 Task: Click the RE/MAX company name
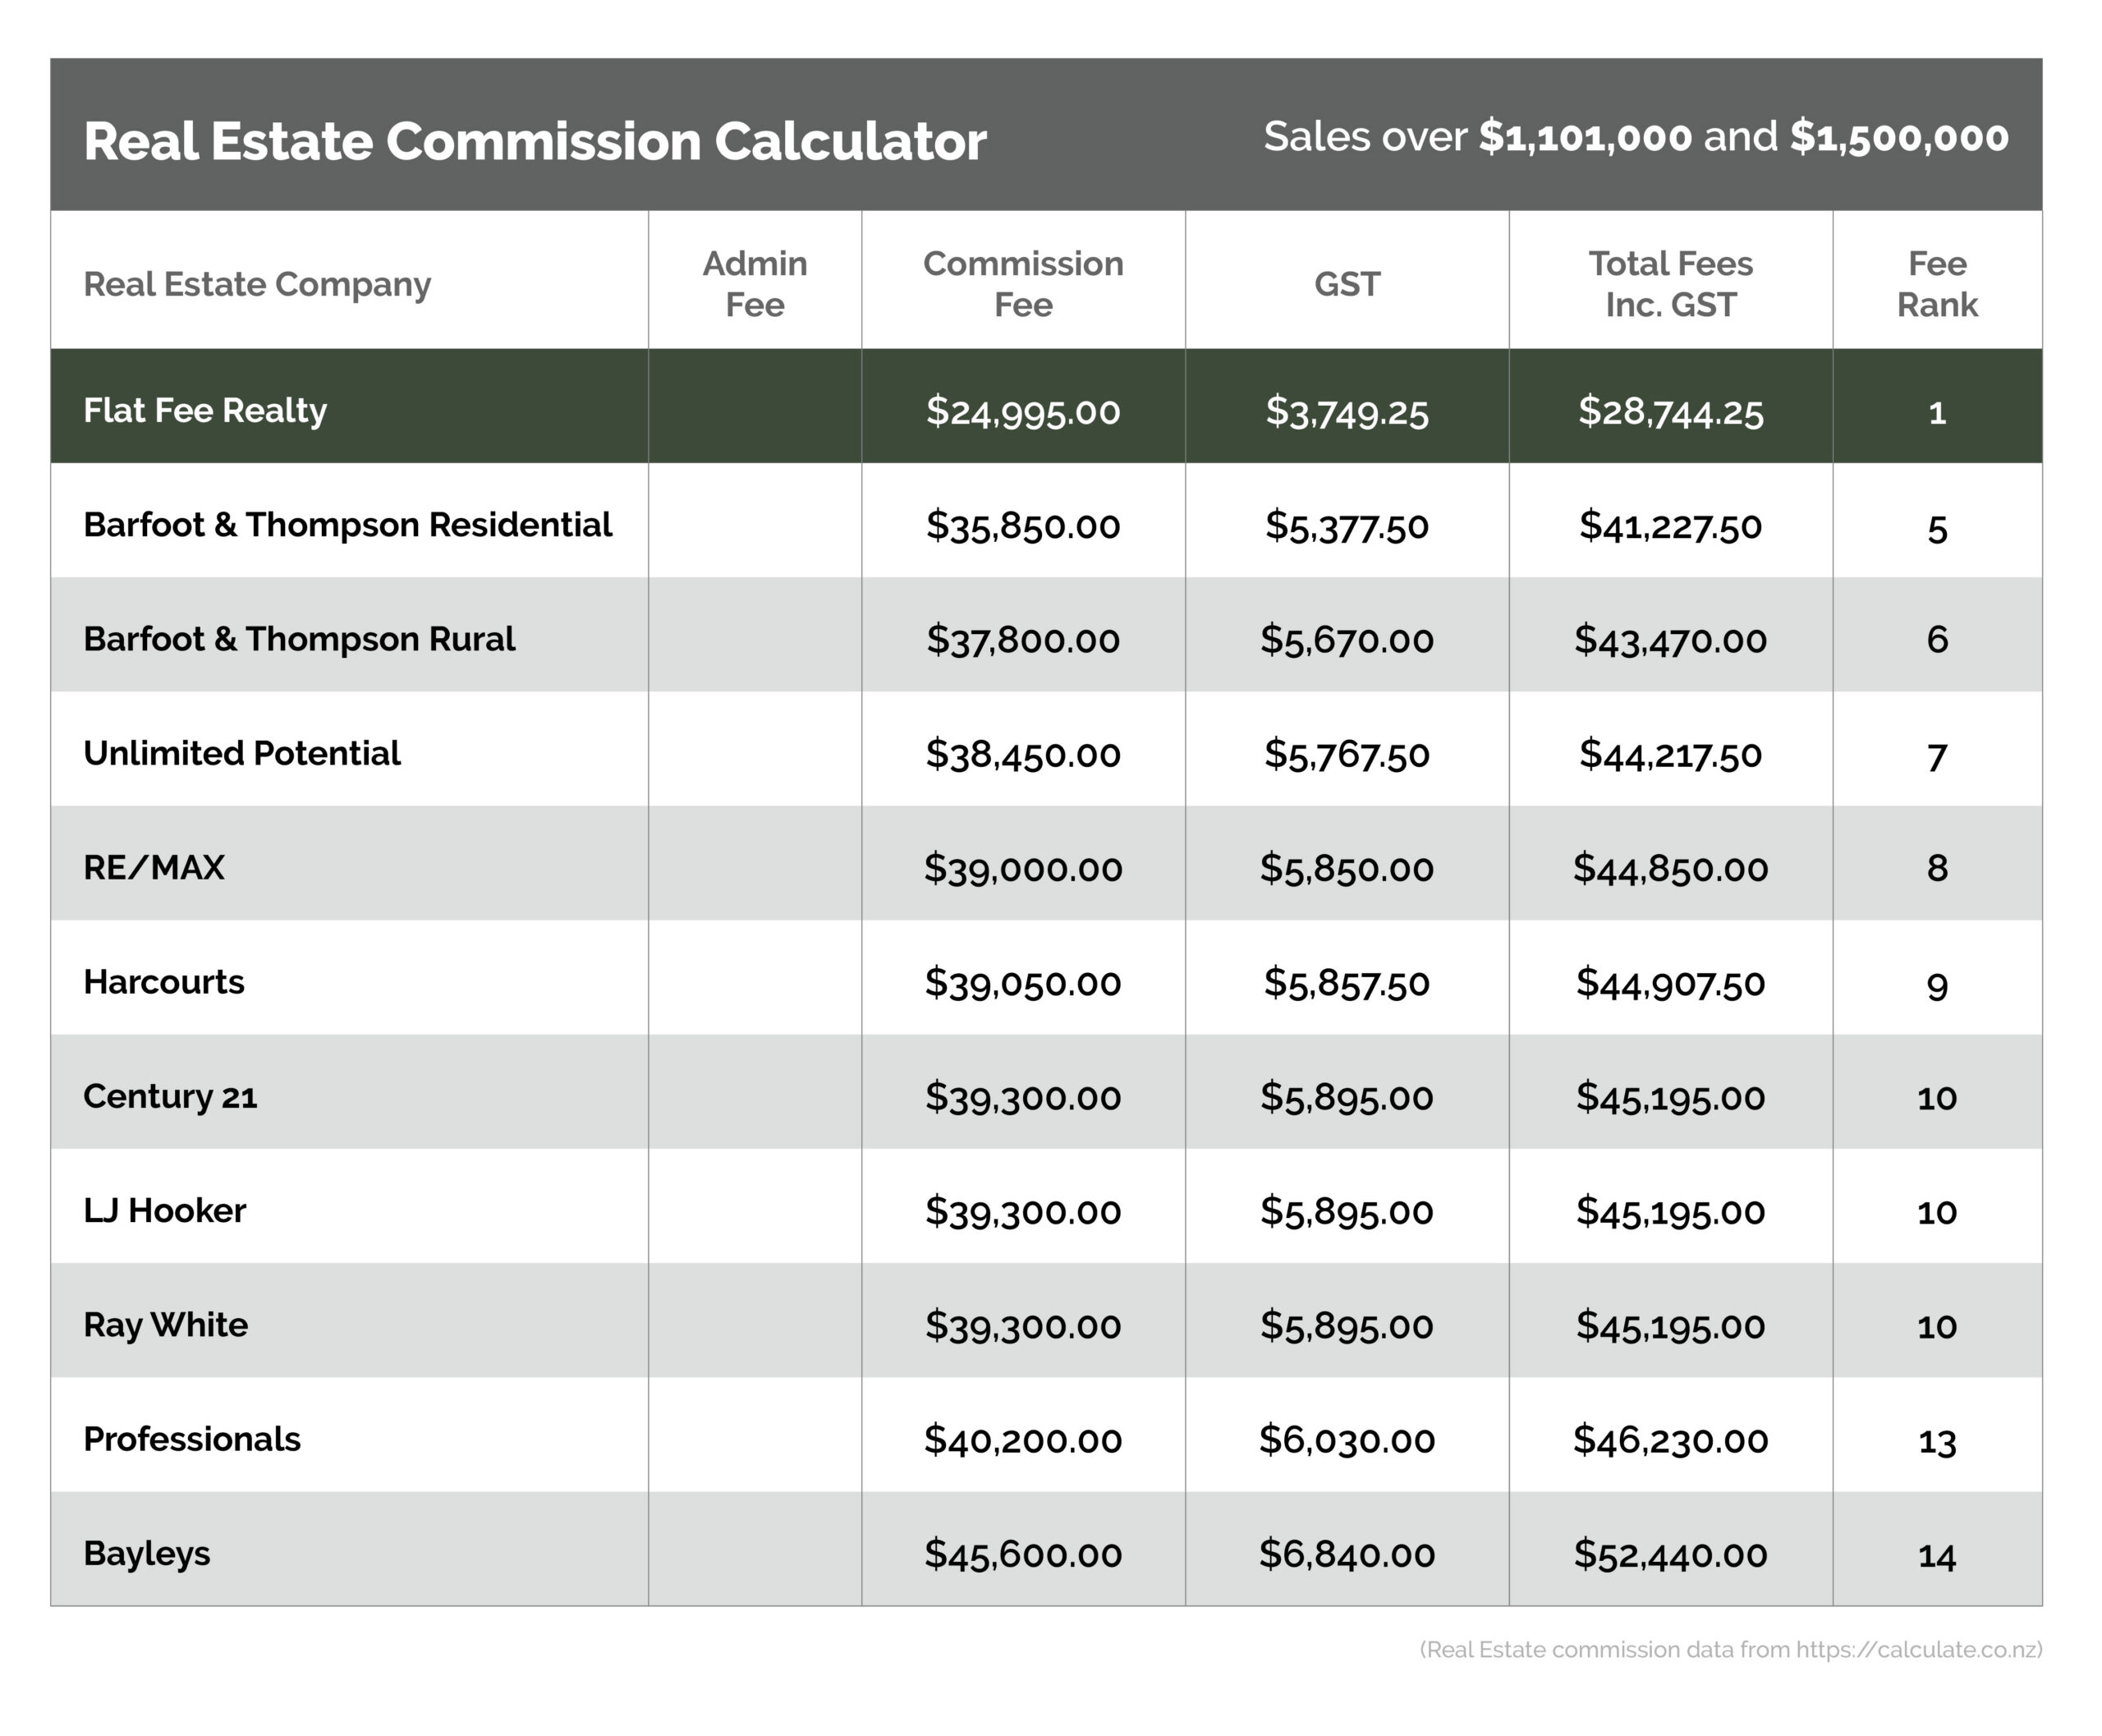154,867
